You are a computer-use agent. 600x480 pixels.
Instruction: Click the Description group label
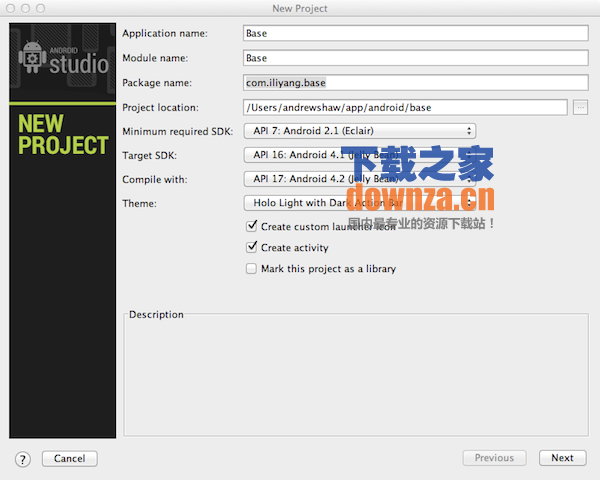point(156,315)
